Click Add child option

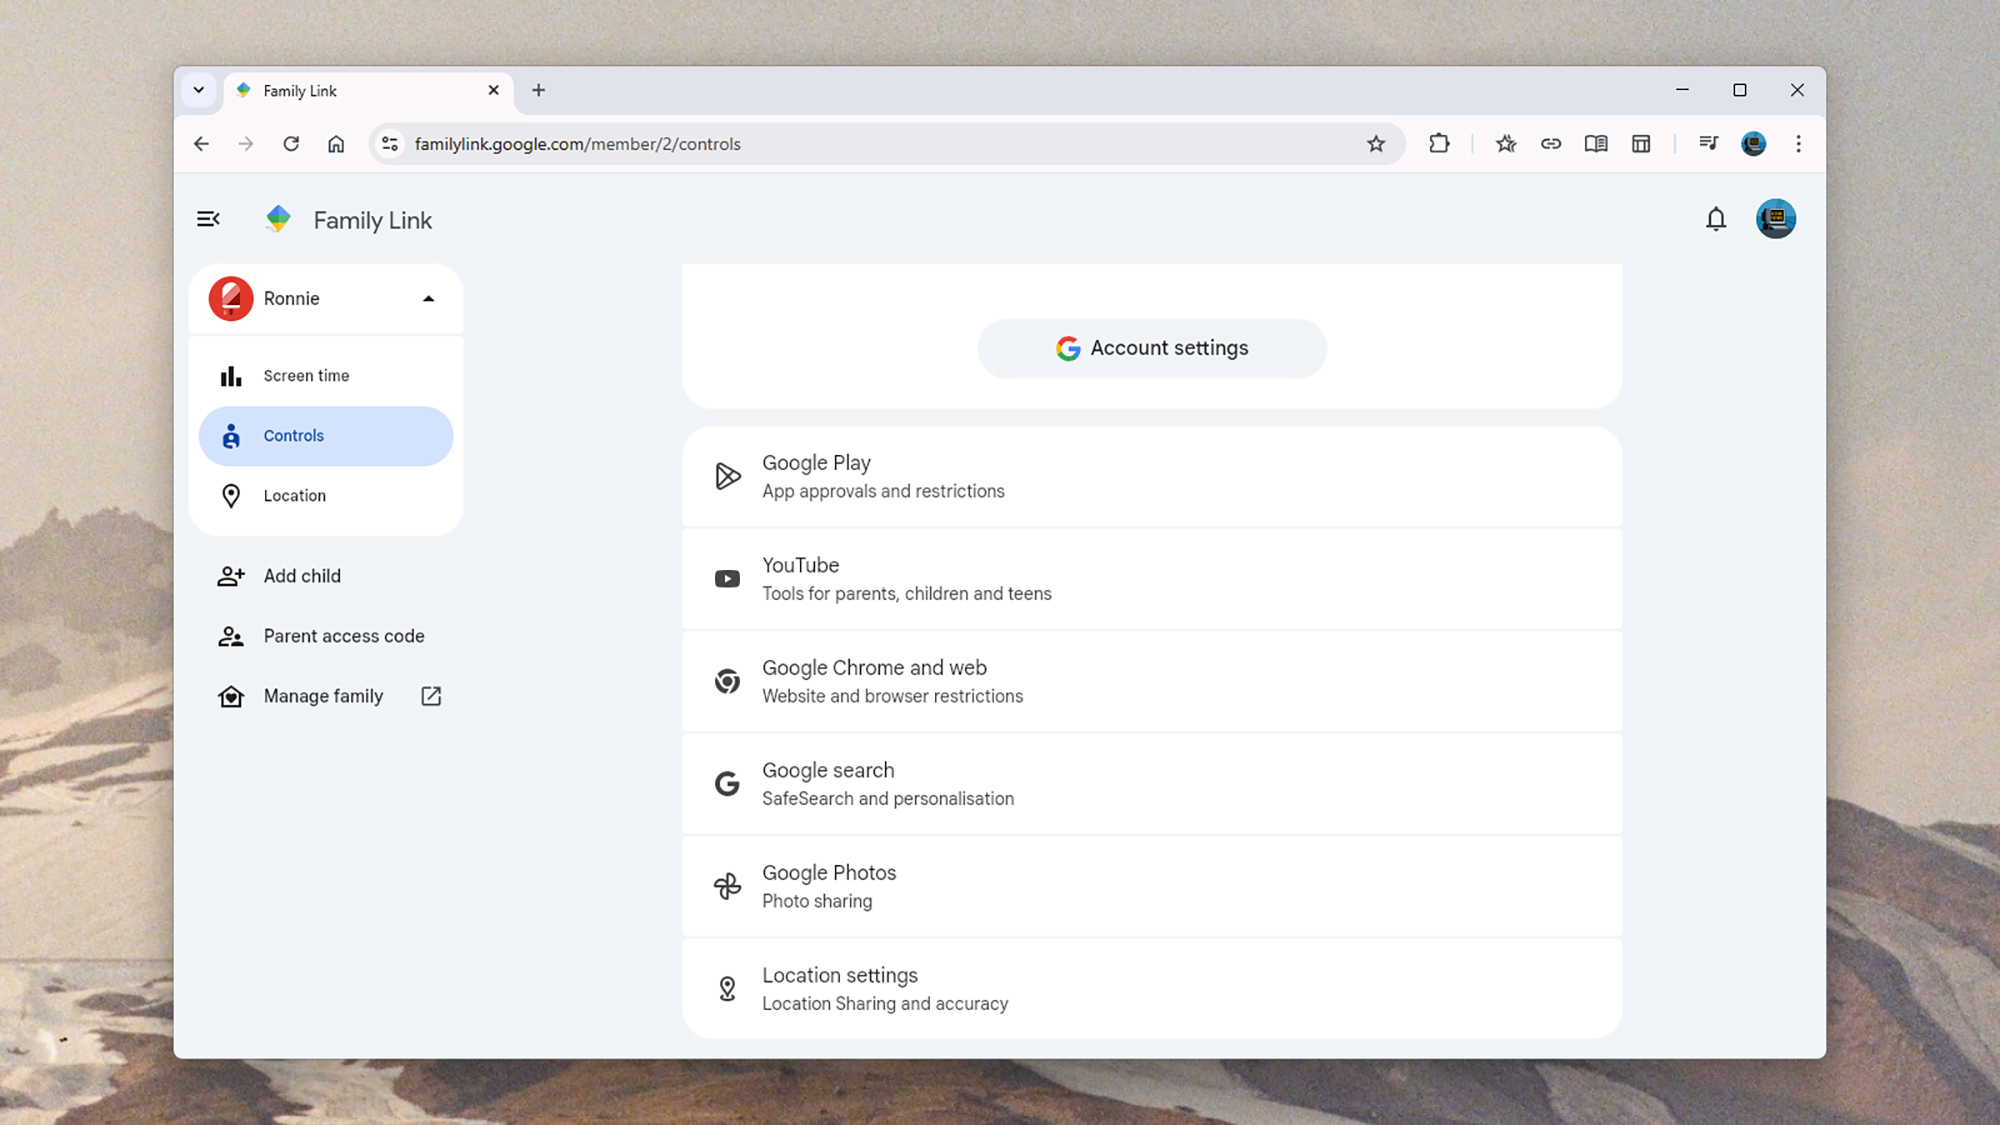302,576
